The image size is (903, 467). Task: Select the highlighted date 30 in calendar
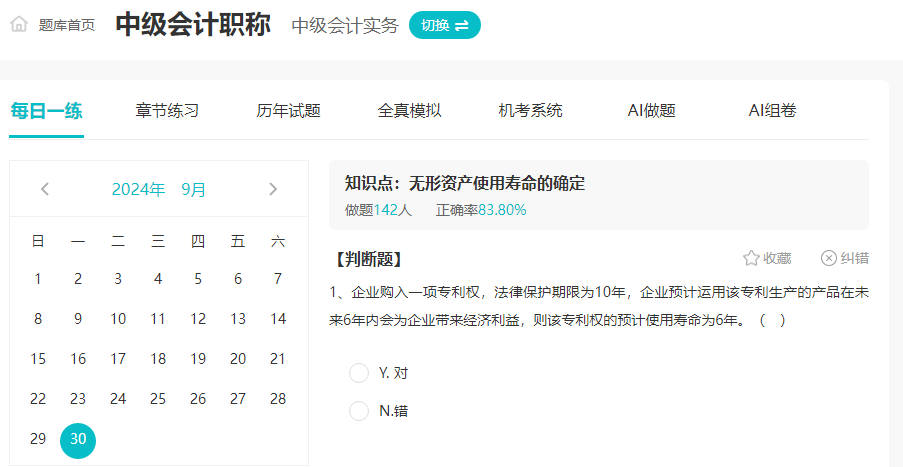[78, 439]
